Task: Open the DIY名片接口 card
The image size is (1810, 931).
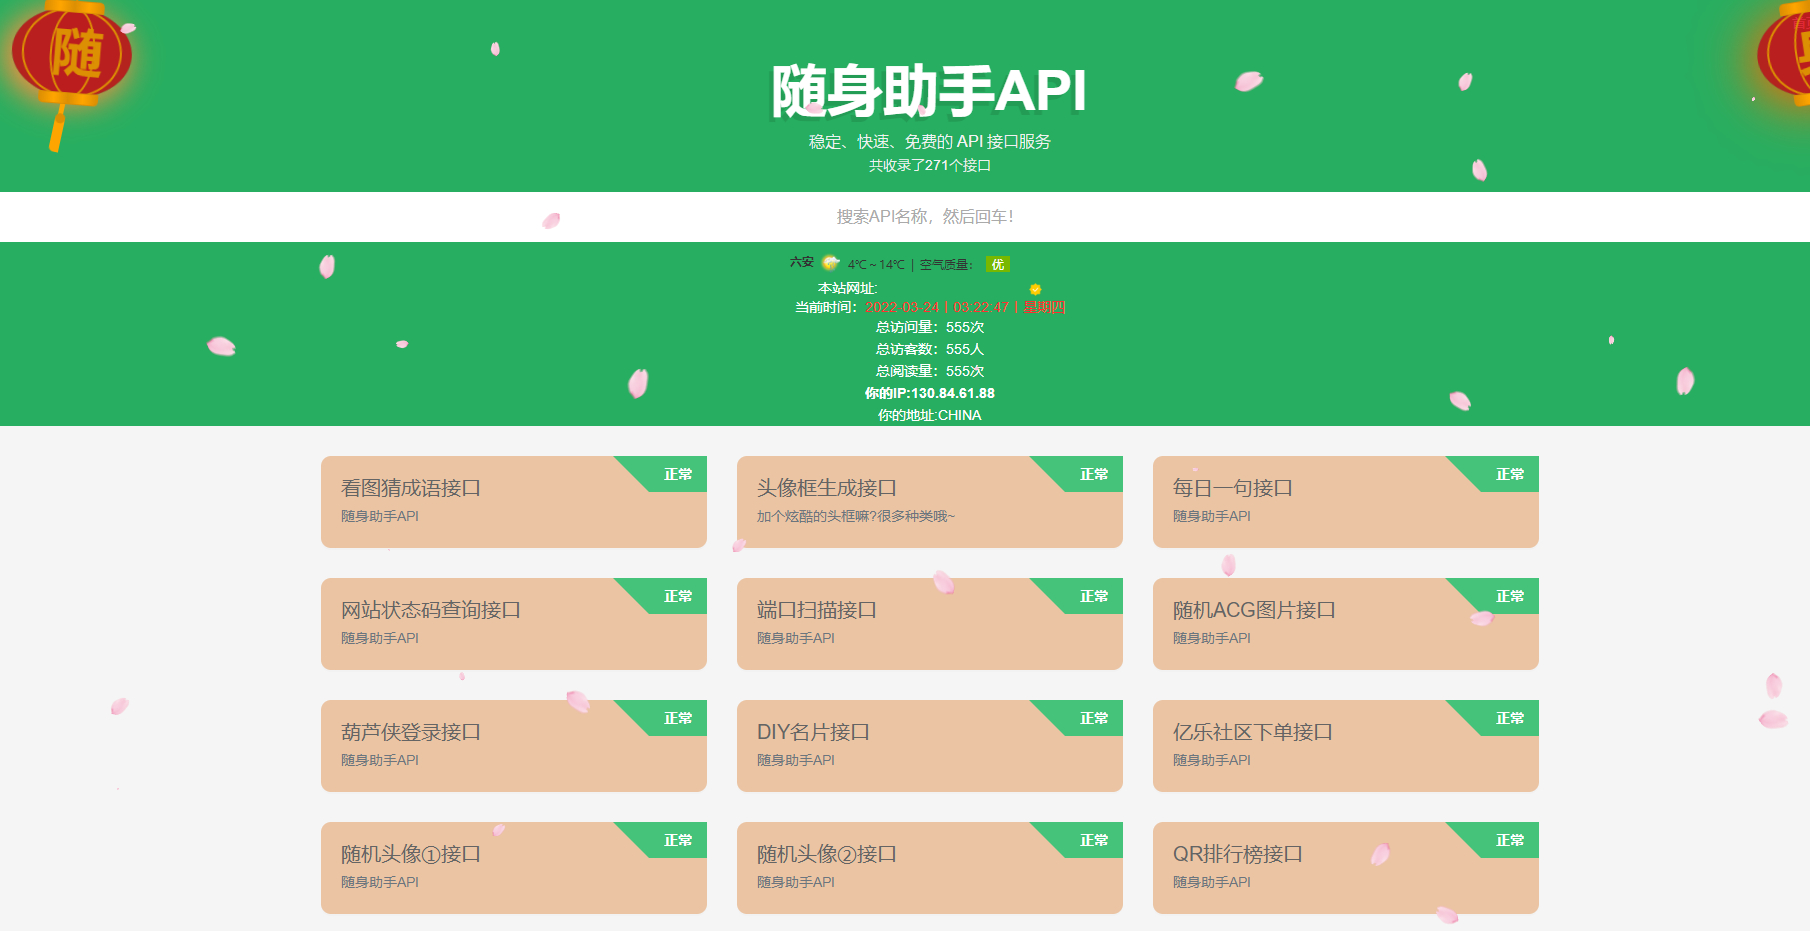Action: (930, 745)
